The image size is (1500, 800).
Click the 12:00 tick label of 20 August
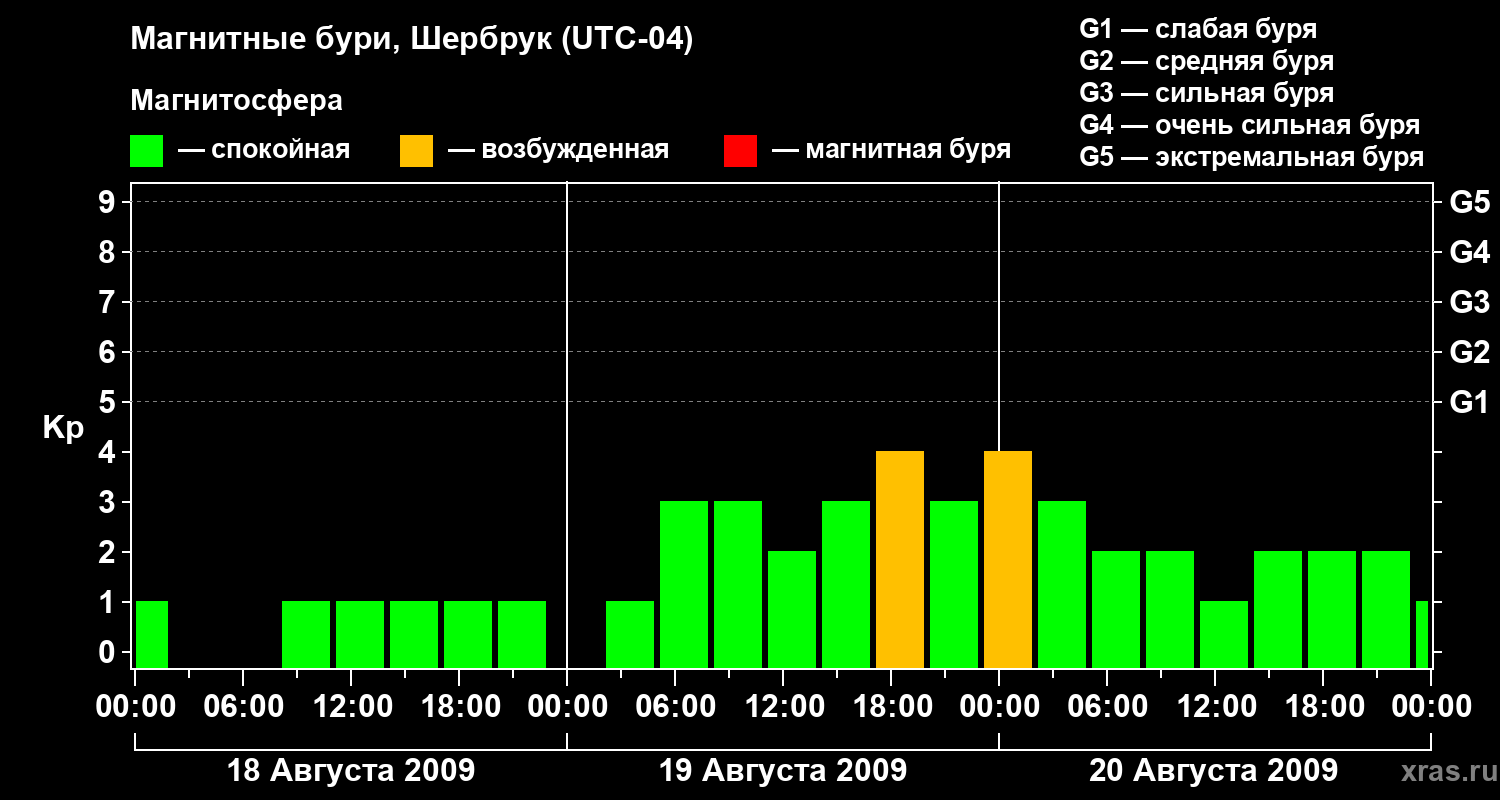[1215, 707]
